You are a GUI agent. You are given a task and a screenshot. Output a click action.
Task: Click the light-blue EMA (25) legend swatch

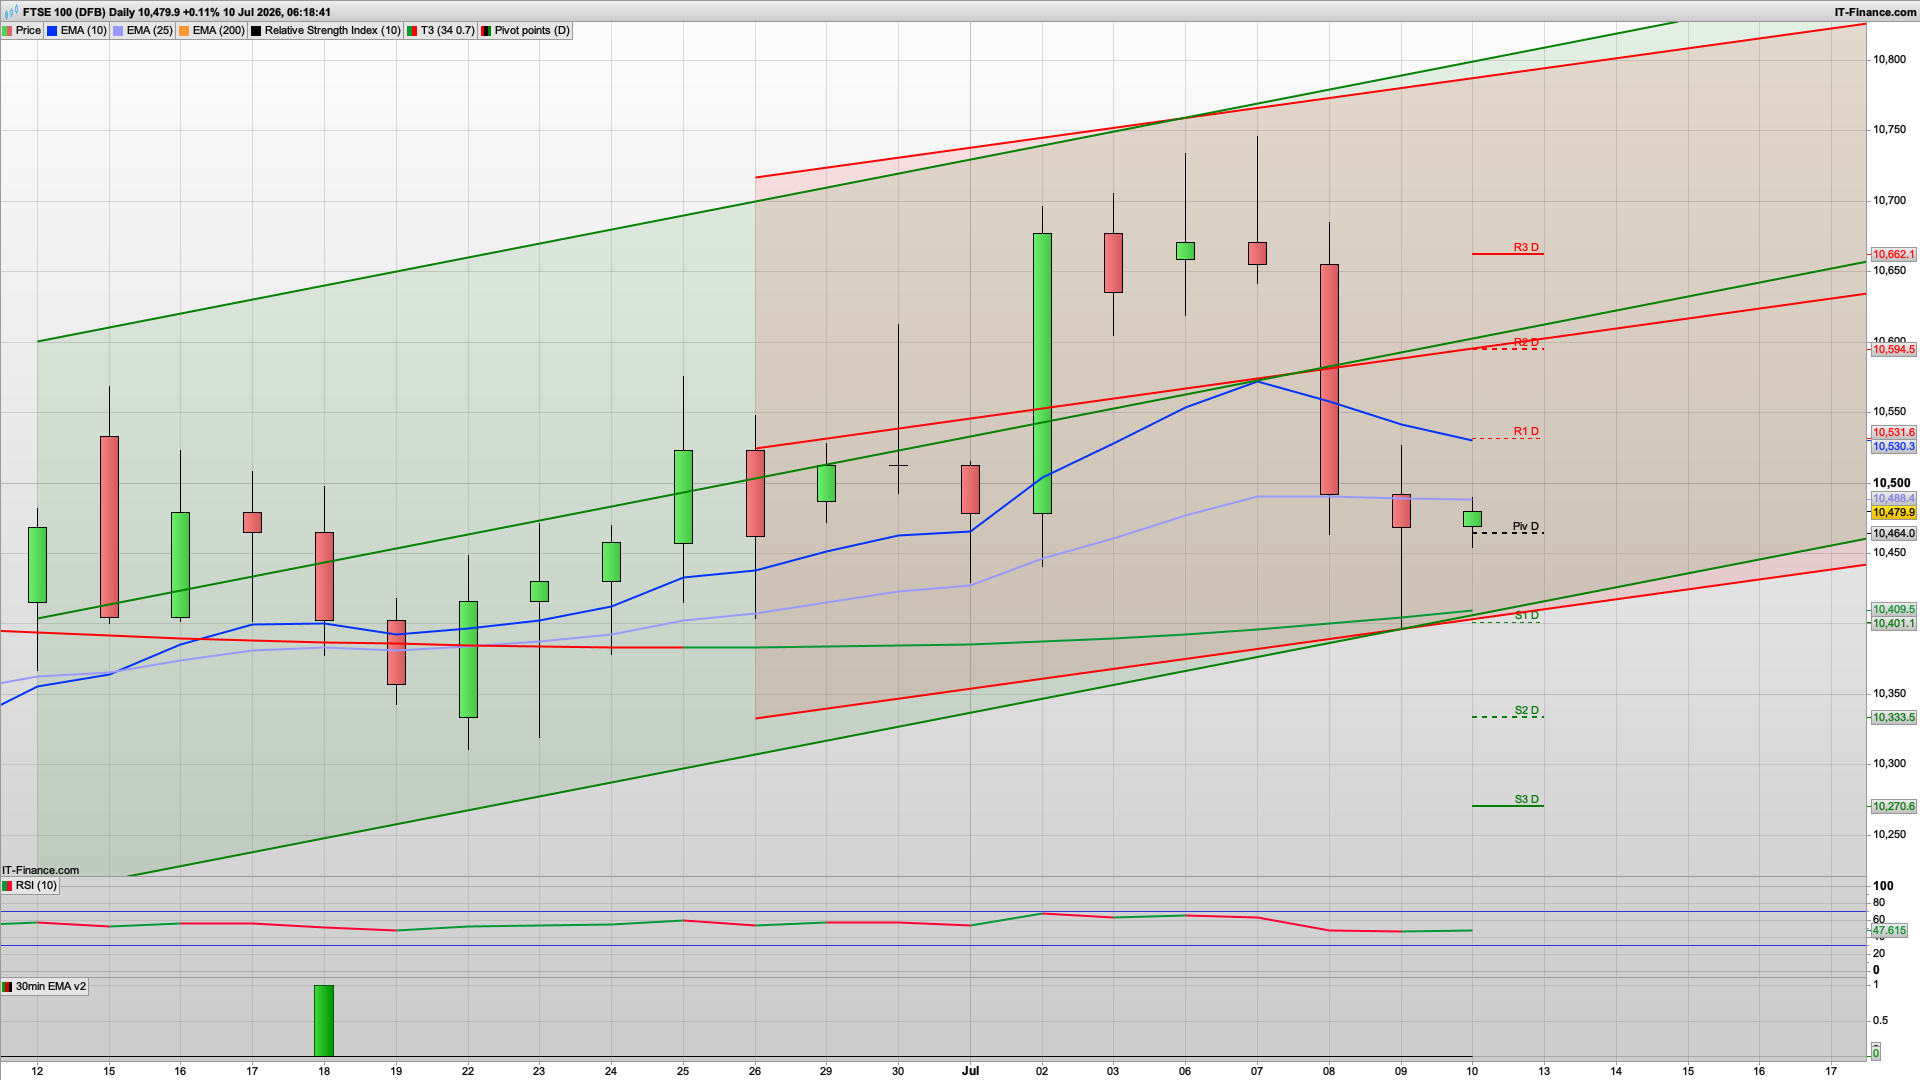pyautogui.click(x=118, y=31)
